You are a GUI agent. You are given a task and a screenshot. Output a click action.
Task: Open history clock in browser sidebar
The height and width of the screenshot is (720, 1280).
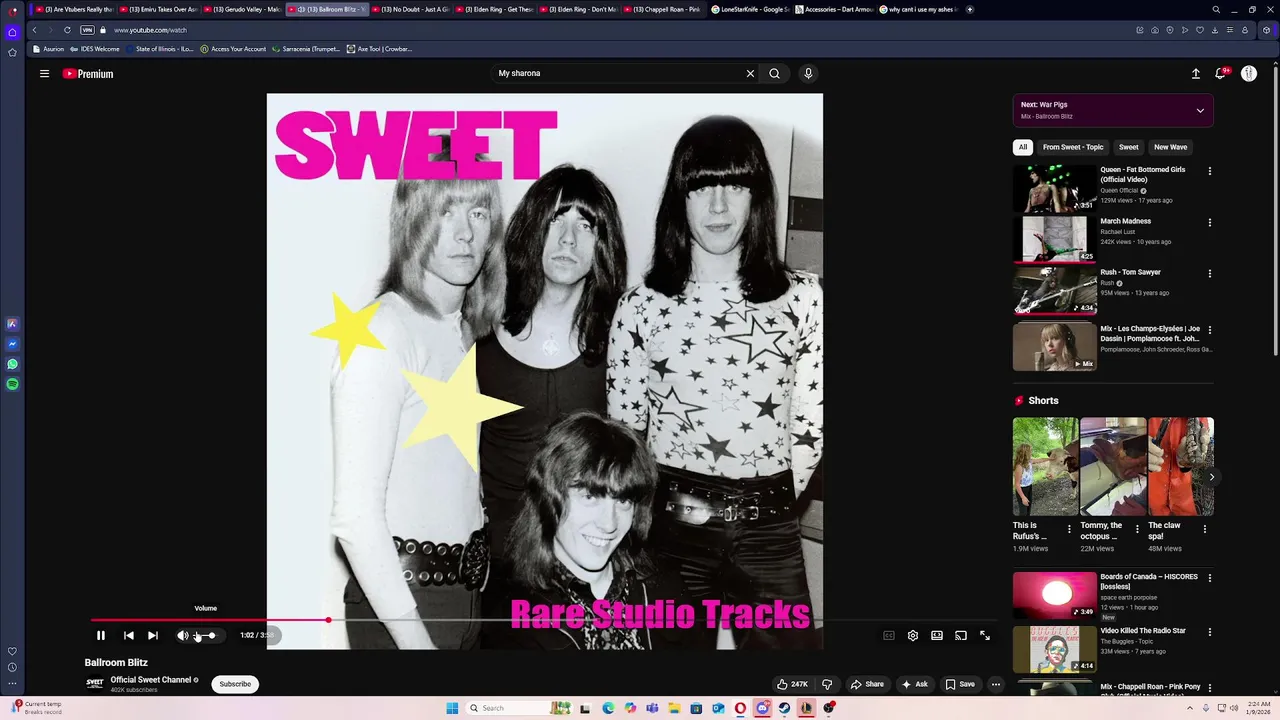click(x=12, y=667)
